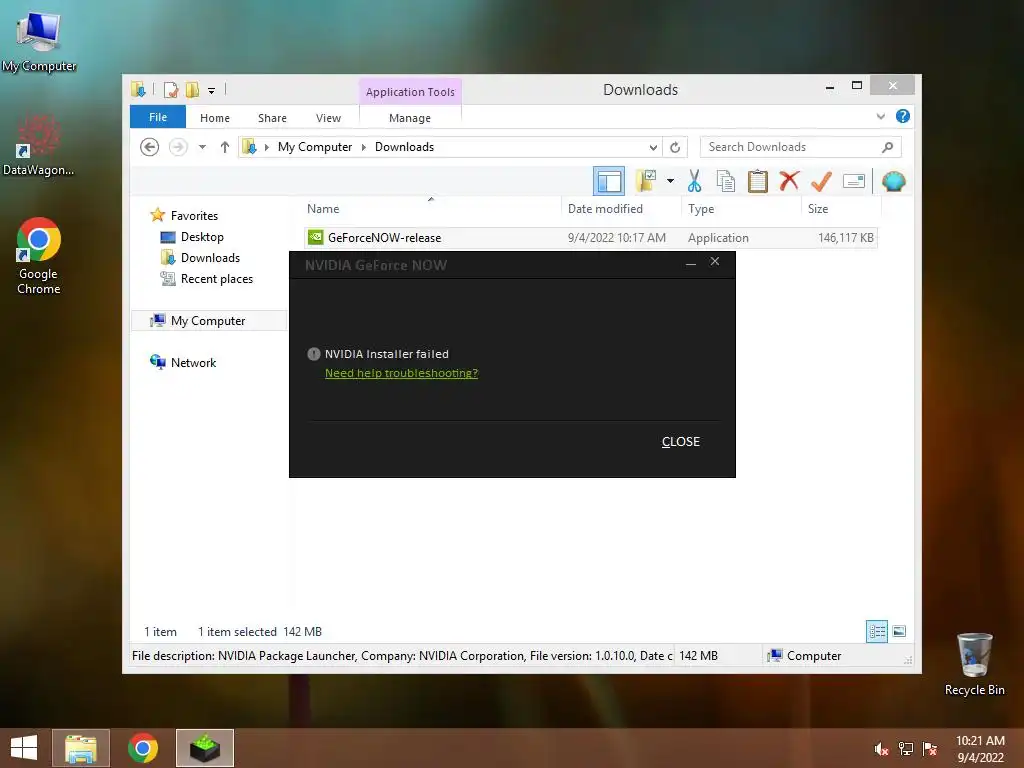
Task: Click the muted volume tray icon
Action: point(881,748)
